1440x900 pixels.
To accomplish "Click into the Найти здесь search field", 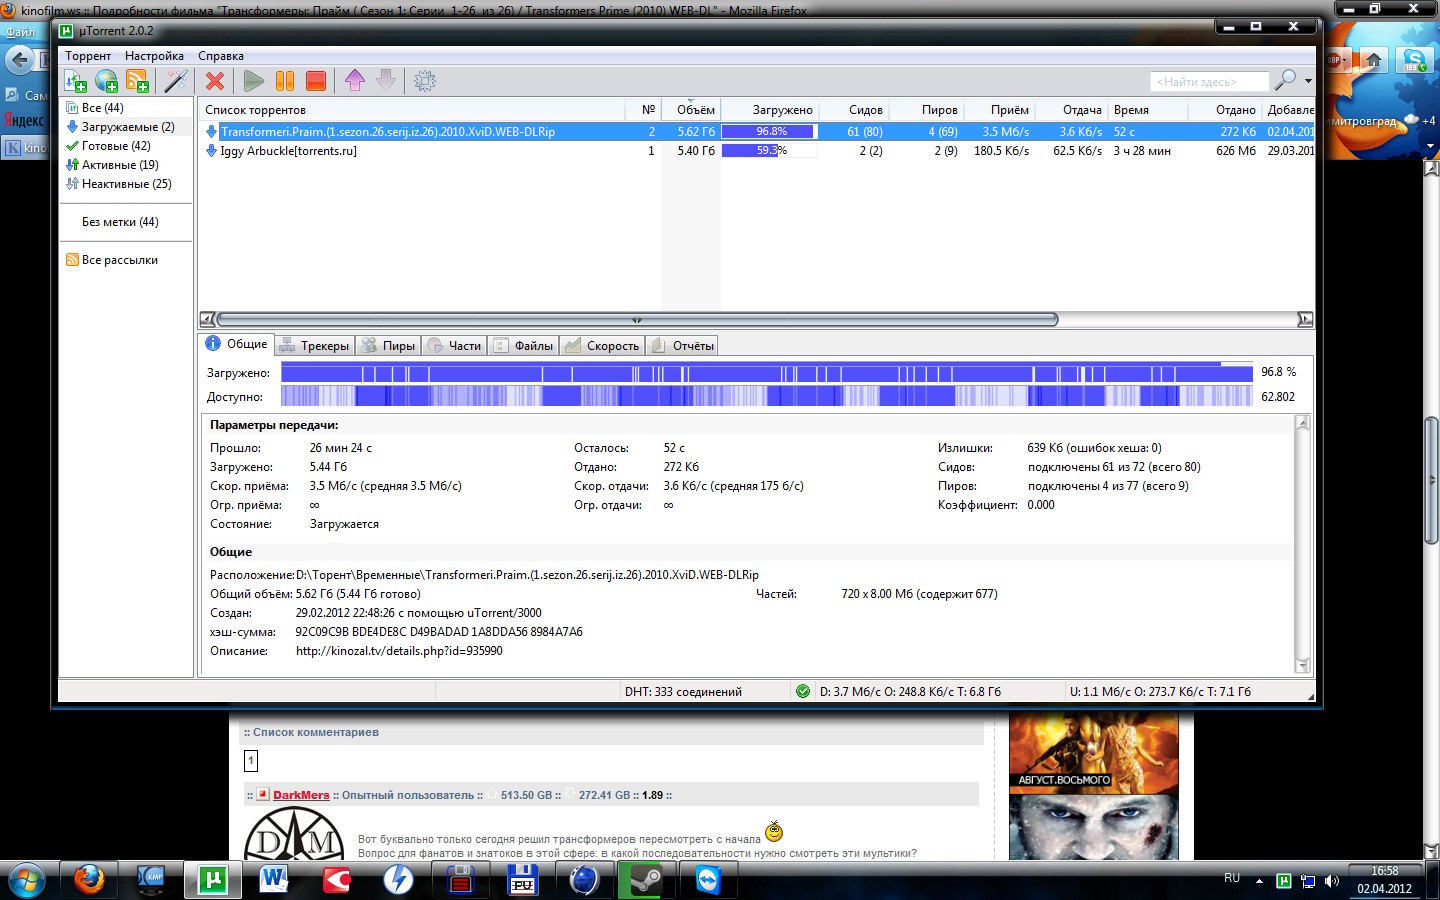I will click(x=1209, y=82).
